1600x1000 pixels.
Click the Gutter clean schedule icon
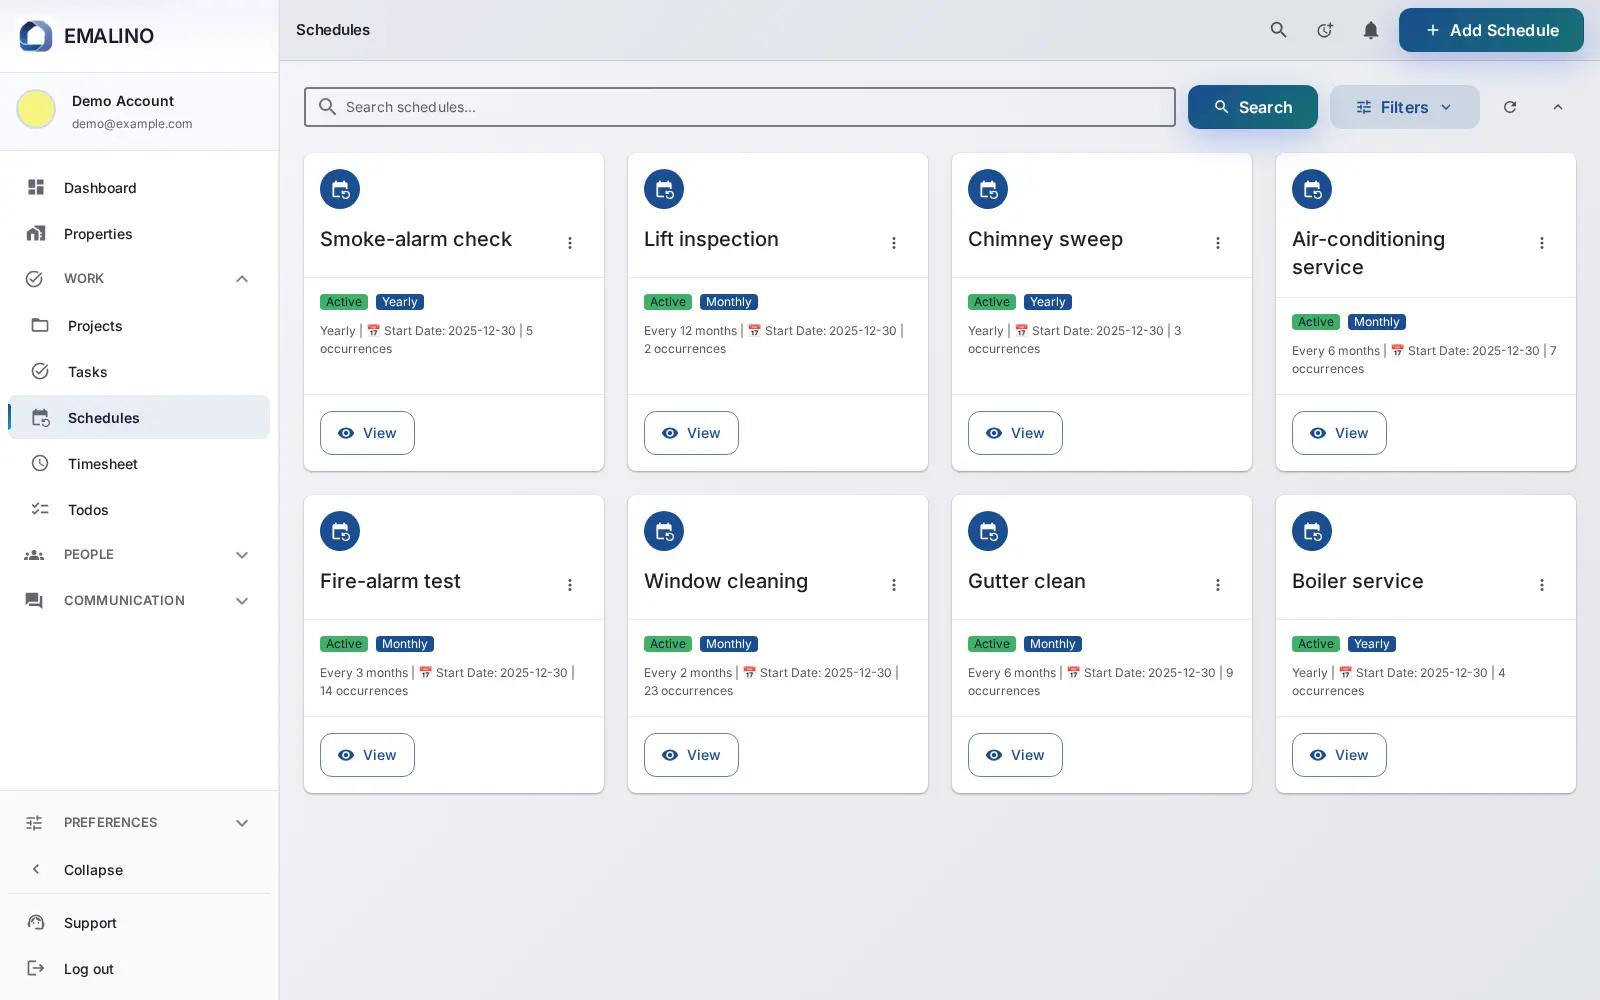(988, 531)
